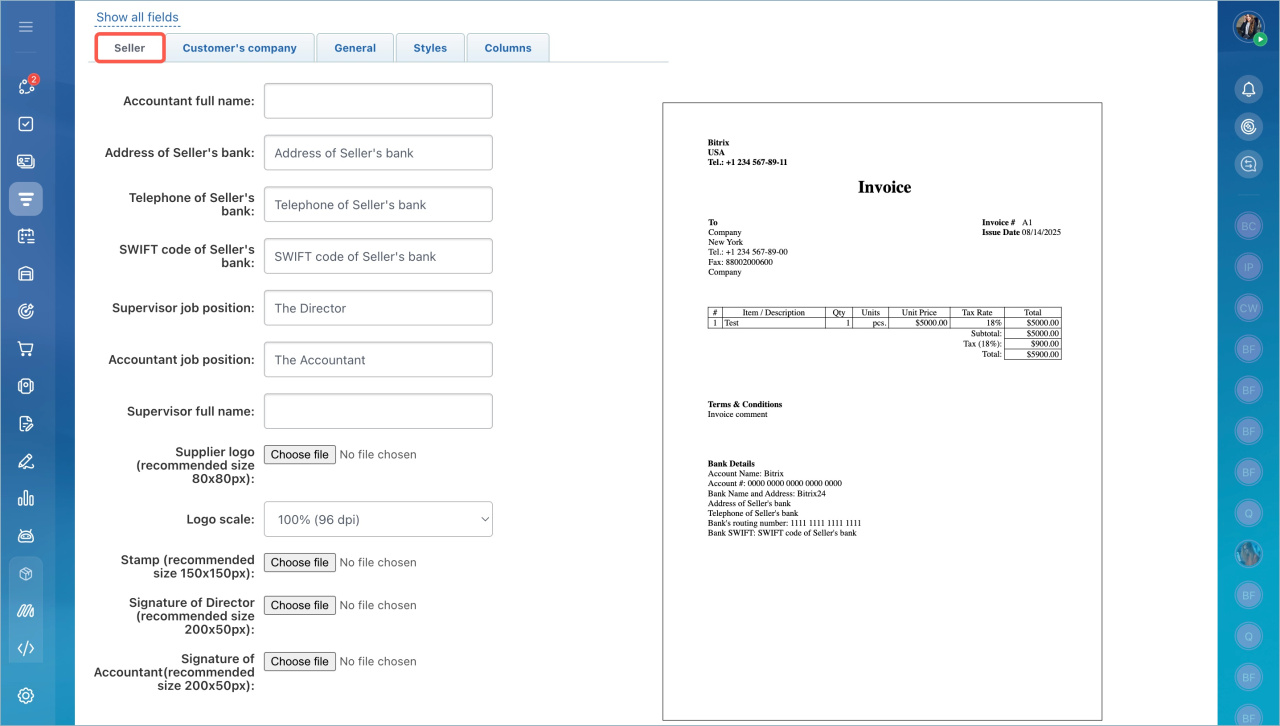Image resolution: width=1280 pixels, height=726 pixels.
Task: Click the feed icon with red badge
Action: 26,86
